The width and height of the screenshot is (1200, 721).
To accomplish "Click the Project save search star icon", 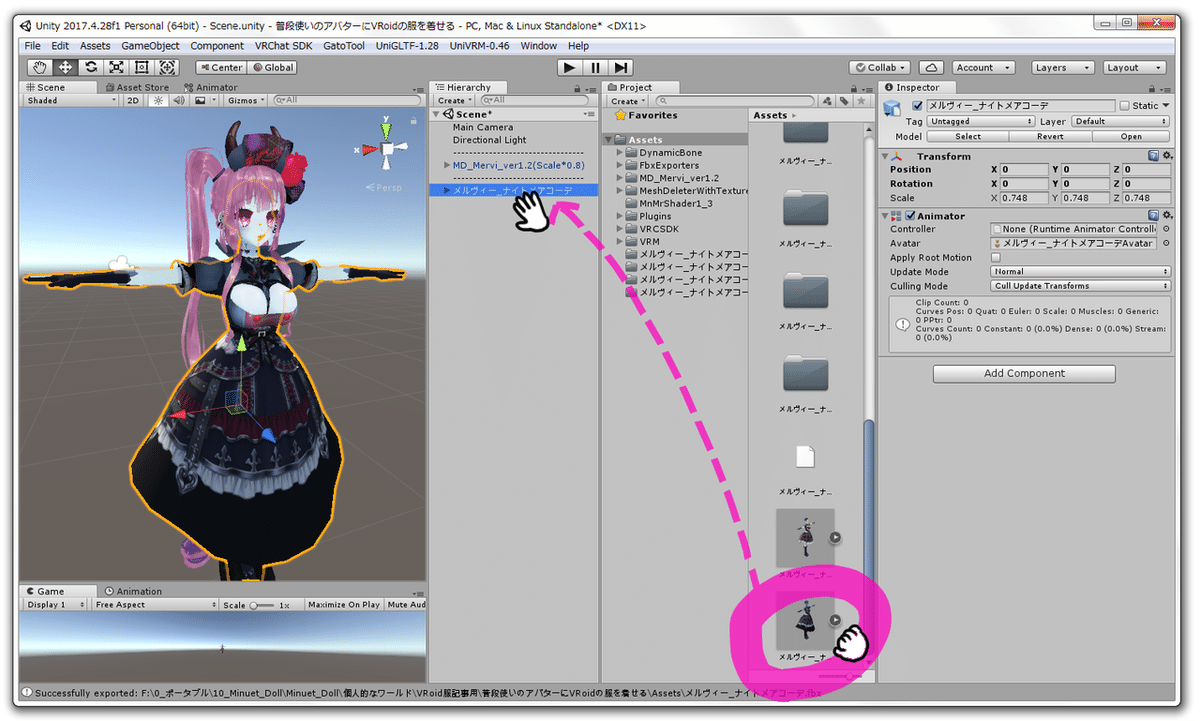I will point(861,101).
